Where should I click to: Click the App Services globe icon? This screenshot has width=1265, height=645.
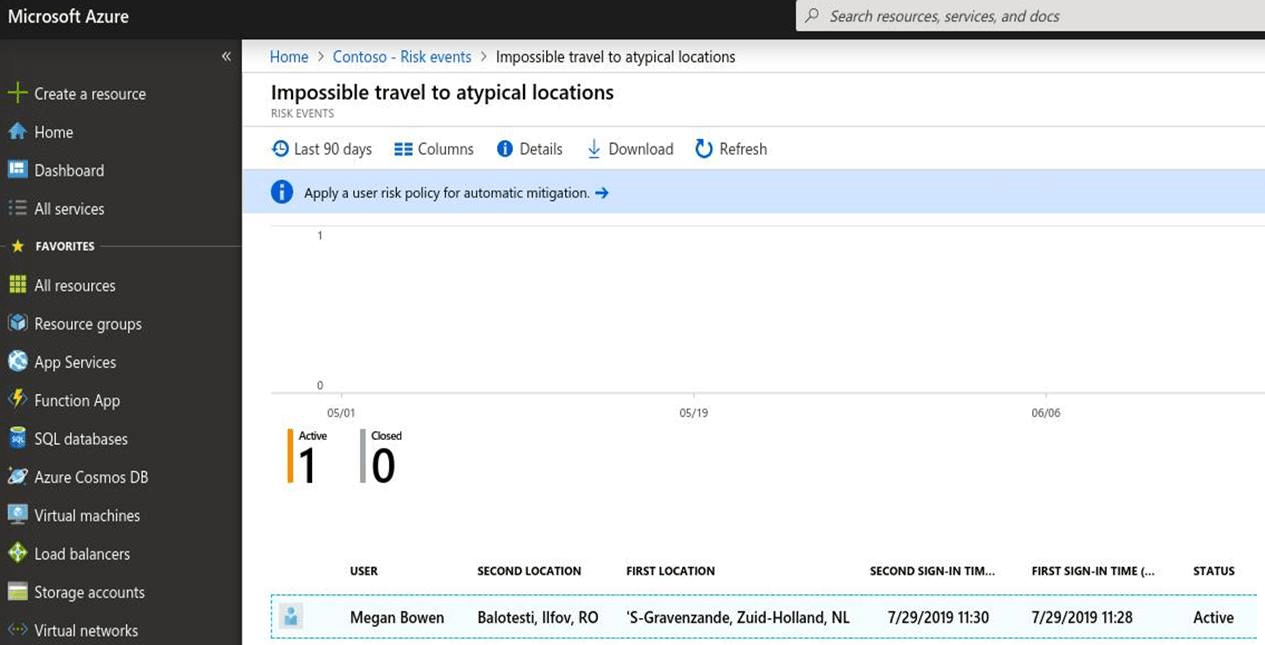[x=17, y=361]
